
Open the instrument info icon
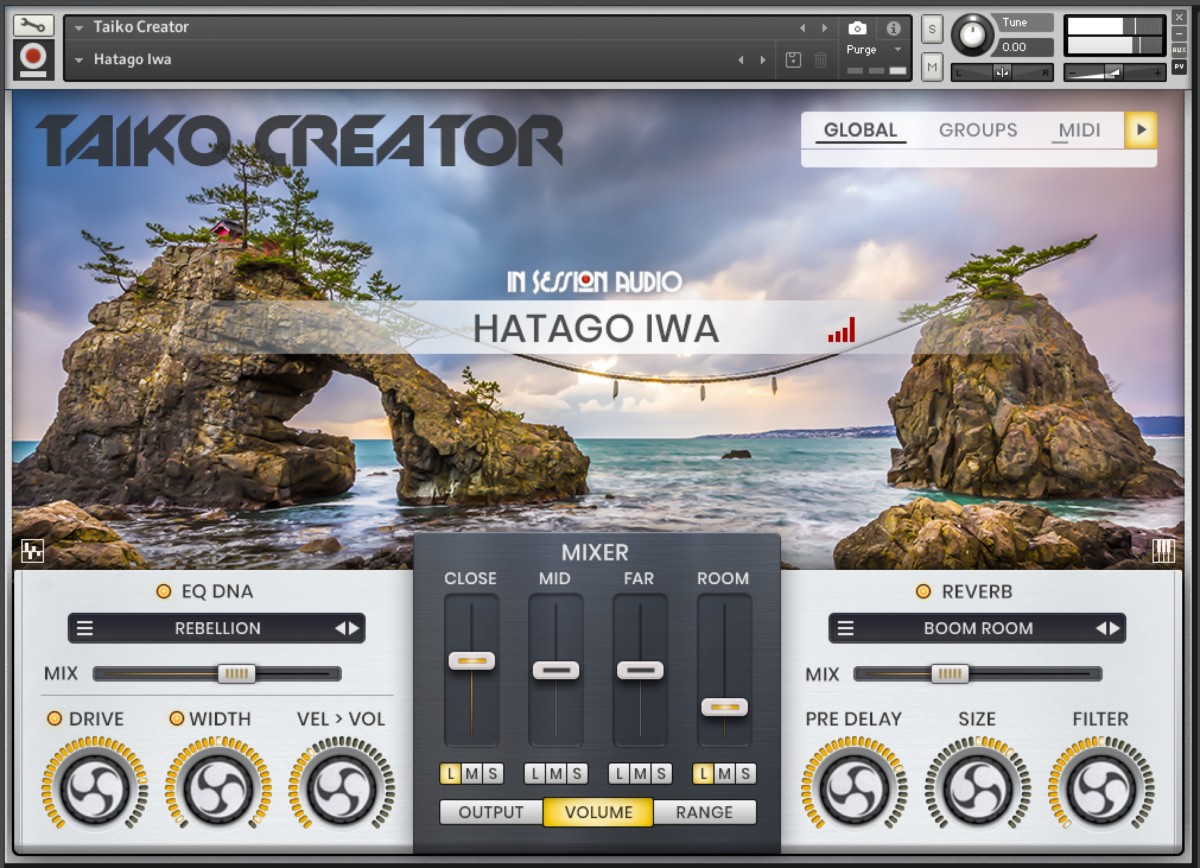click(893, 28)
